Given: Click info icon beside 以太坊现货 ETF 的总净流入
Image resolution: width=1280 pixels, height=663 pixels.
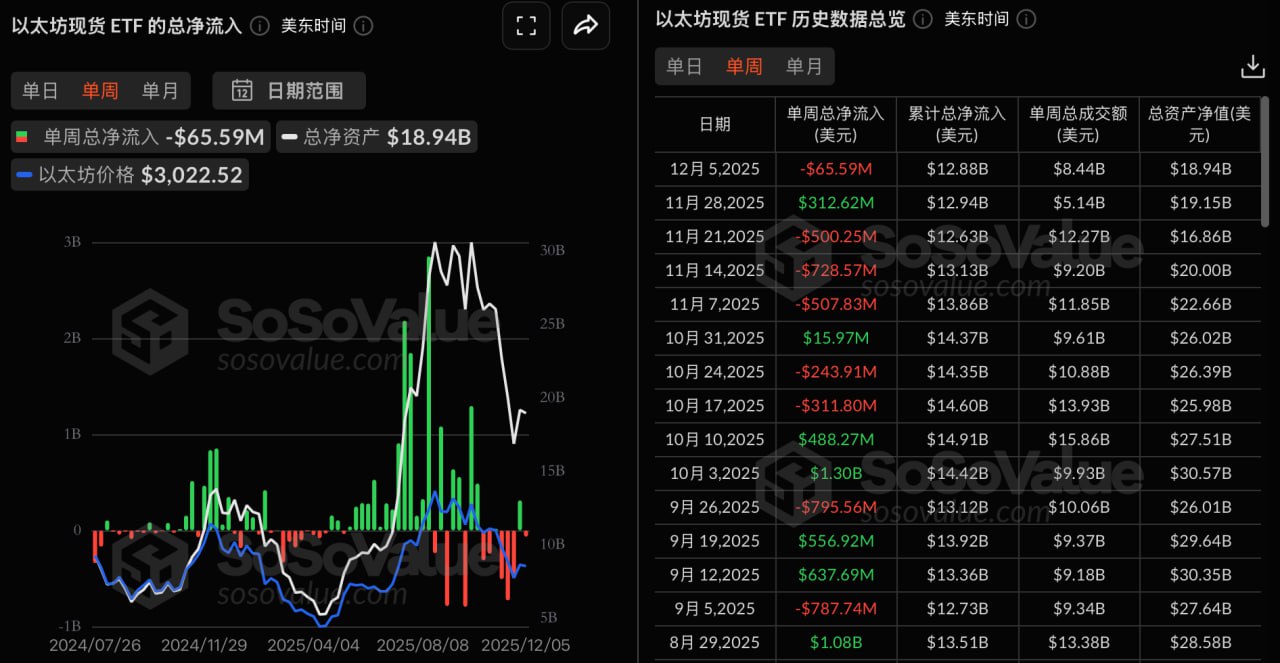Looking at the screenshot, I should pos(260,26).
